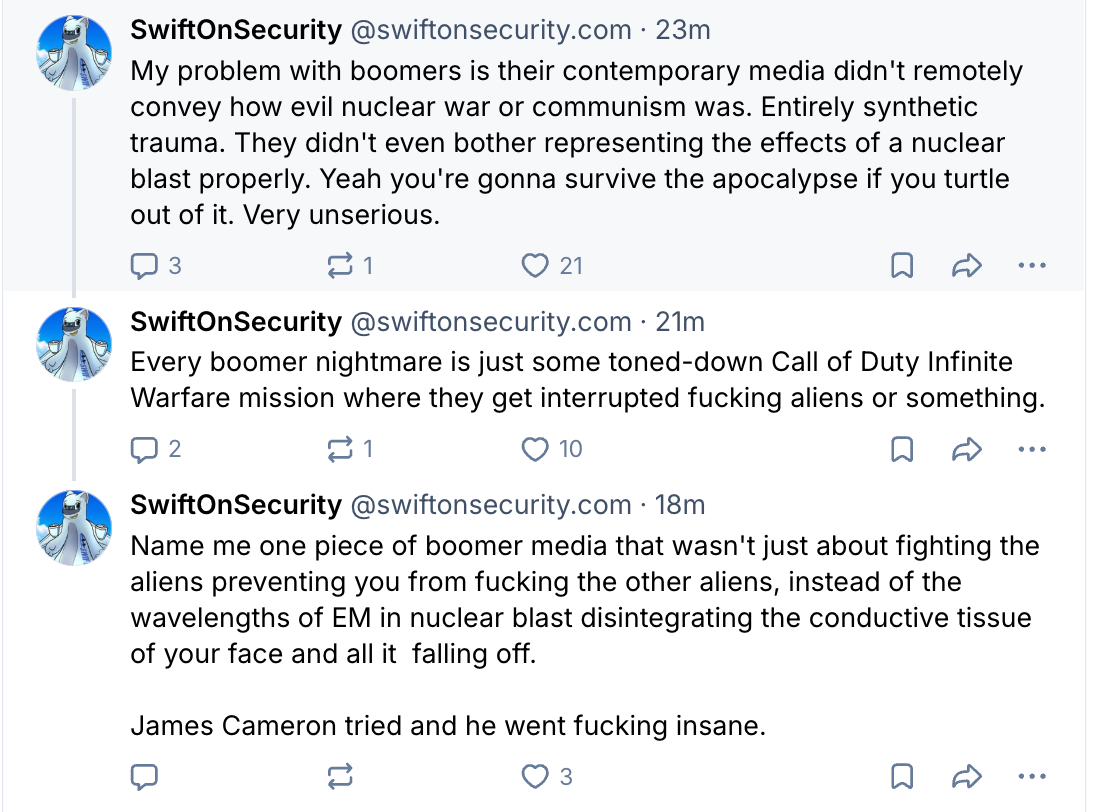Like the post with 10 likes
Image resolution: width=1094 pixels, height=812 pixels.
537,450
